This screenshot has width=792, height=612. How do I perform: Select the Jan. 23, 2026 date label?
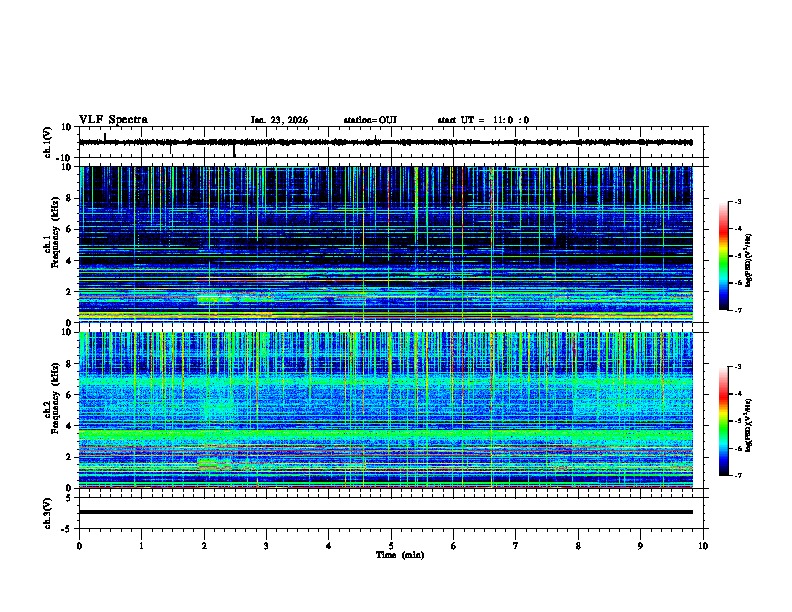tap(279, 120)
